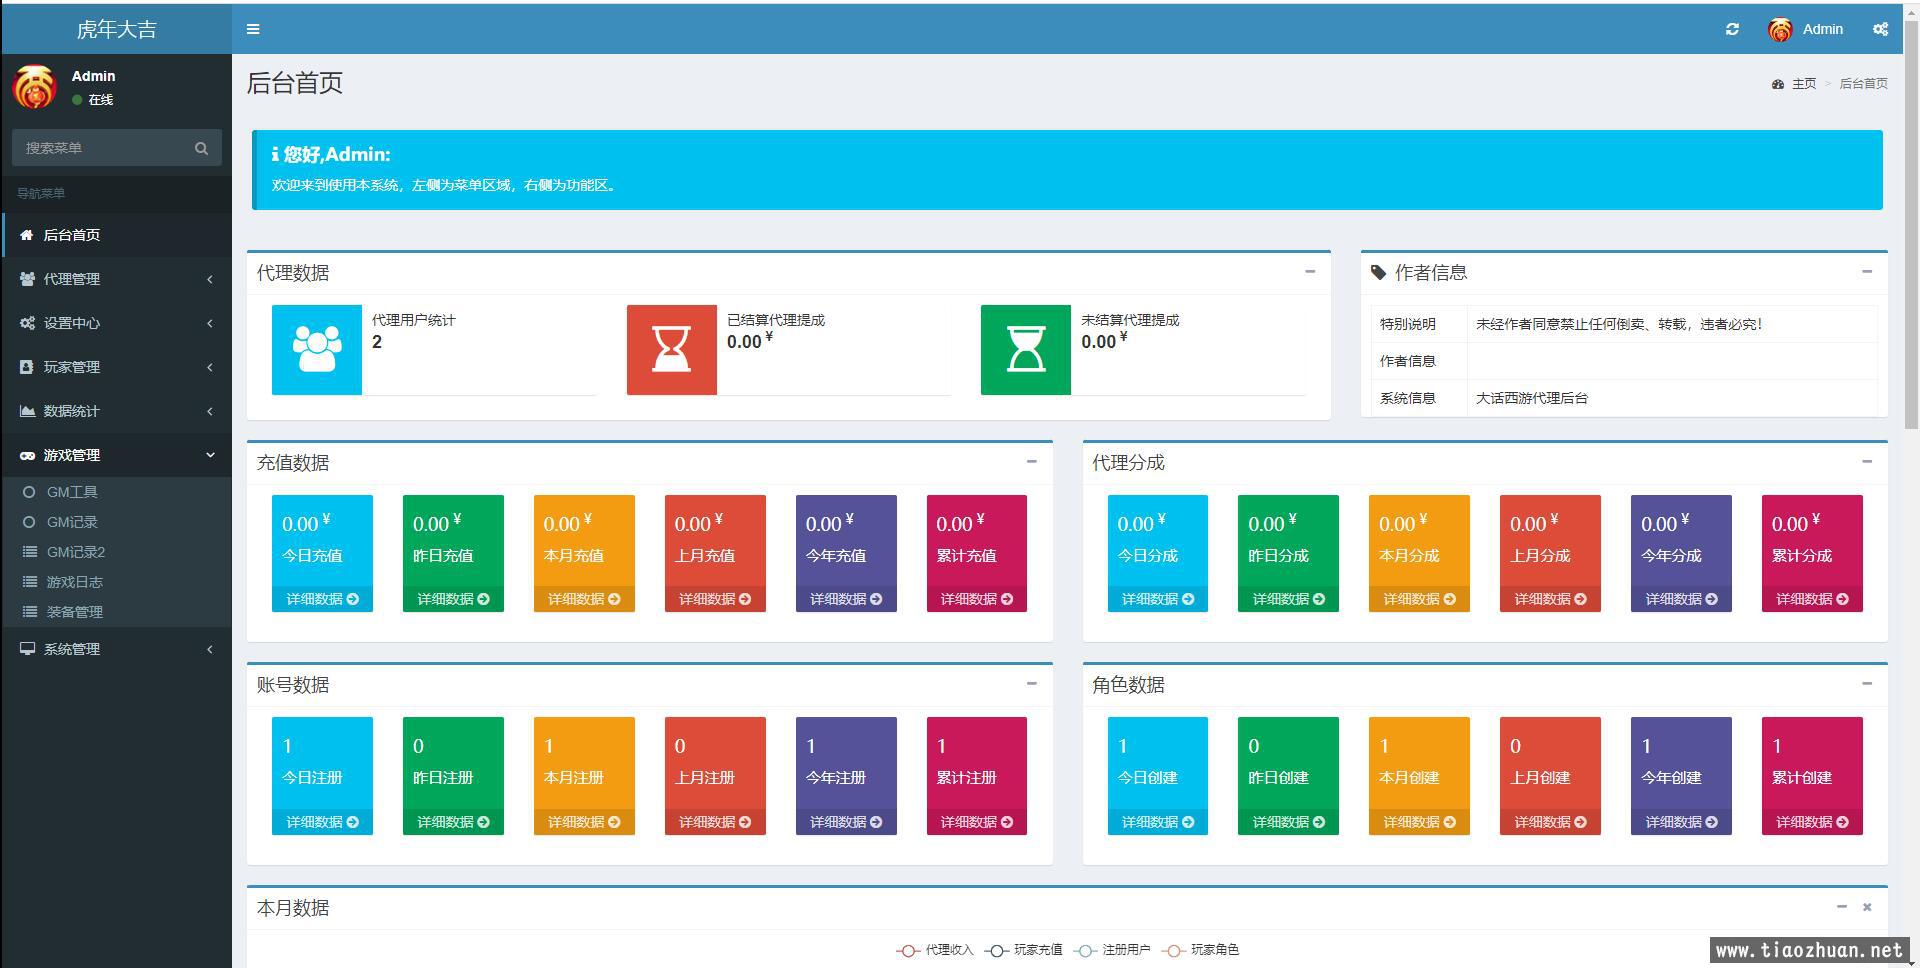Viewport: 1920px width, 968px height.
Task: Click the 游戏管理 gamepad icon
Action: click(27, 455)
